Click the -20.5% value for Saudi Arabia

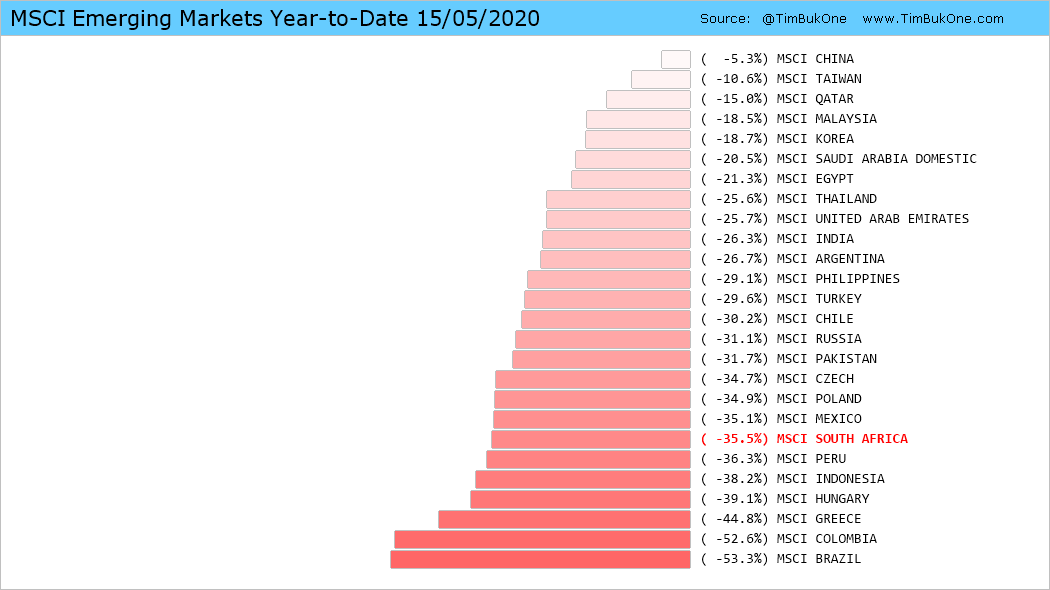coord(735,159)
